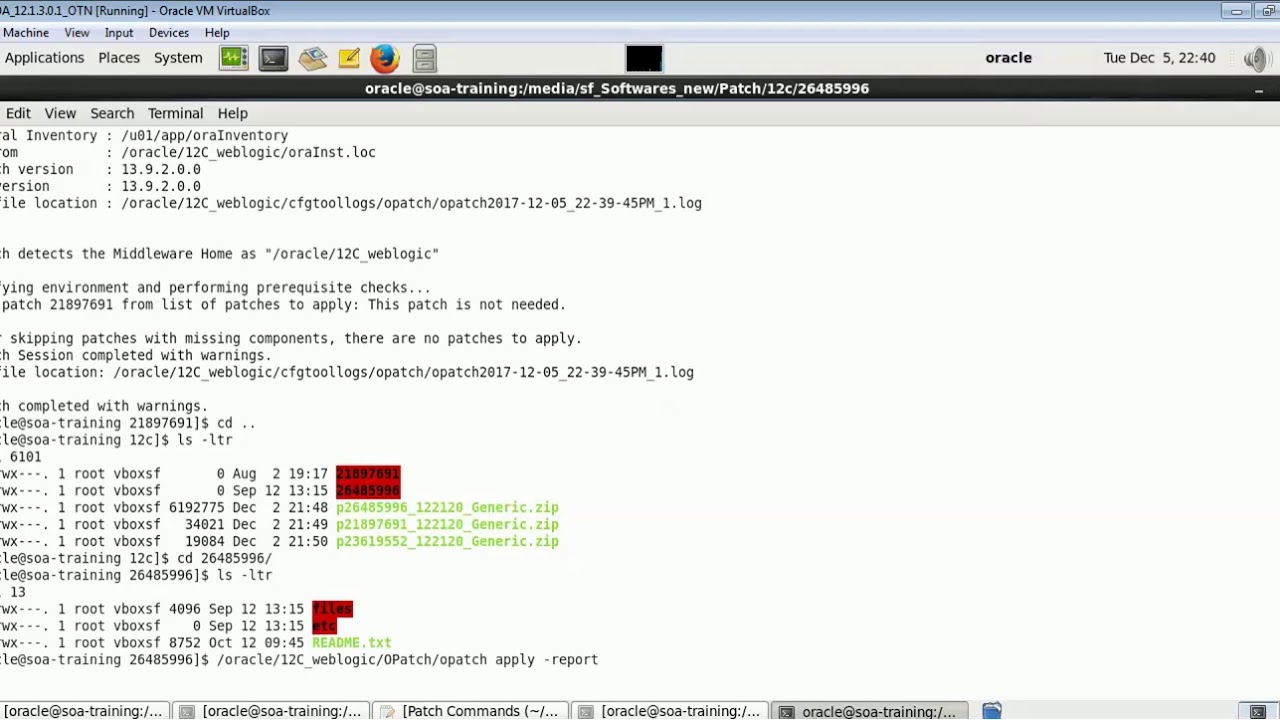The height and width of the screenshot is (720, 1280).
Task: Click the red highlighted etc directory
Action: tap(324, 626)
